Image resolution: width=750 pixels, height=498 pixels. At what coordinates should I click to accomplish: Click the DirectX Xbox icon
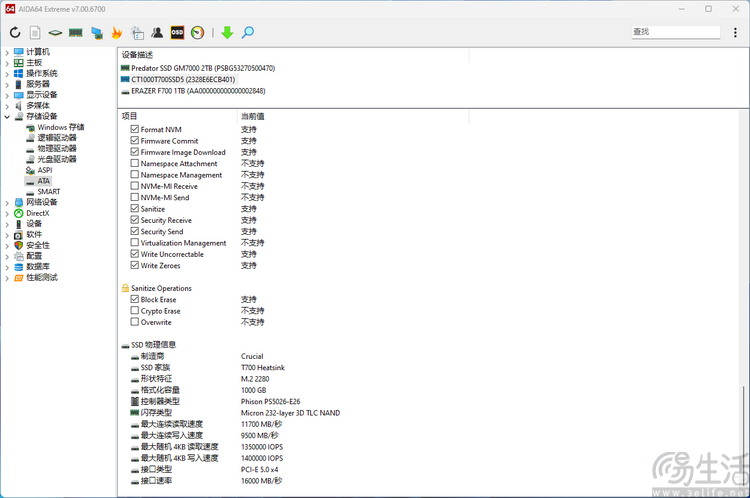tap(19, 213)
